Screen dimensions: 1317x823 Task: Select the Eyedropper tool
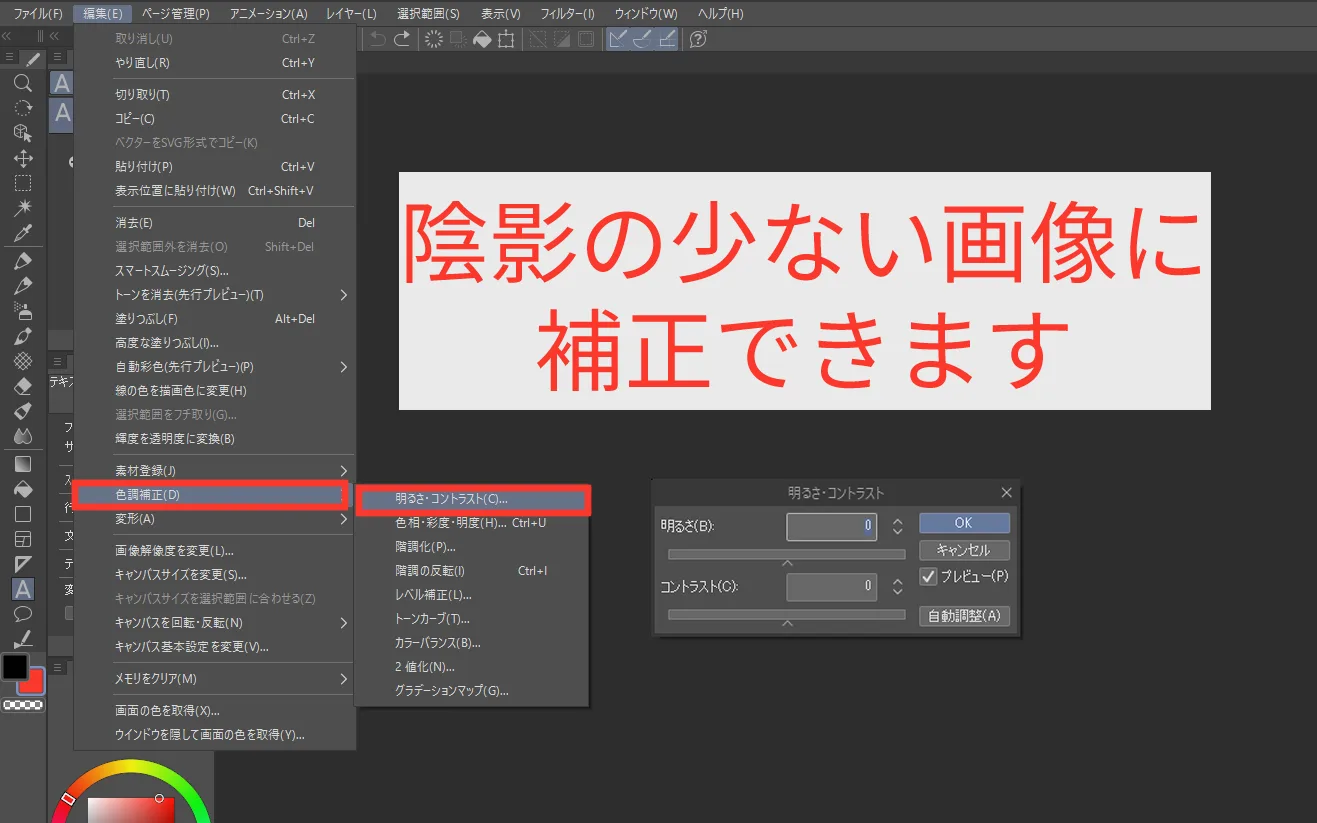point(23,234)
